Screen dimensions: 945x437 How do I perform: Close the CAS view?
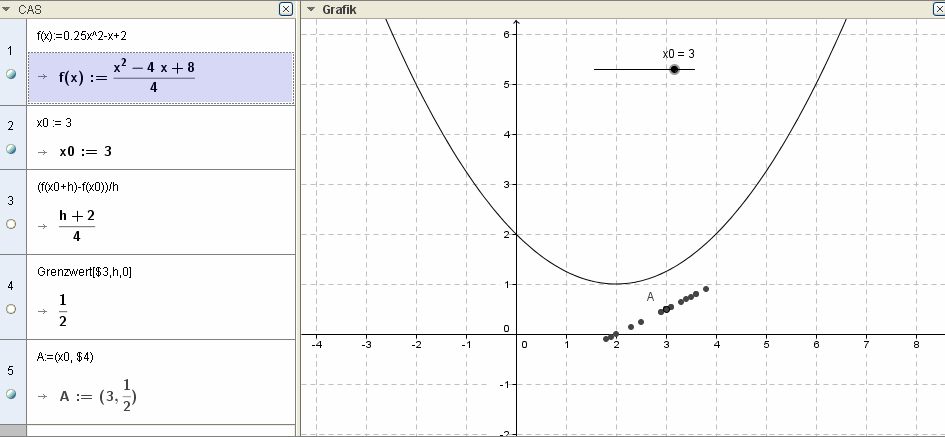tap(286, 9)
